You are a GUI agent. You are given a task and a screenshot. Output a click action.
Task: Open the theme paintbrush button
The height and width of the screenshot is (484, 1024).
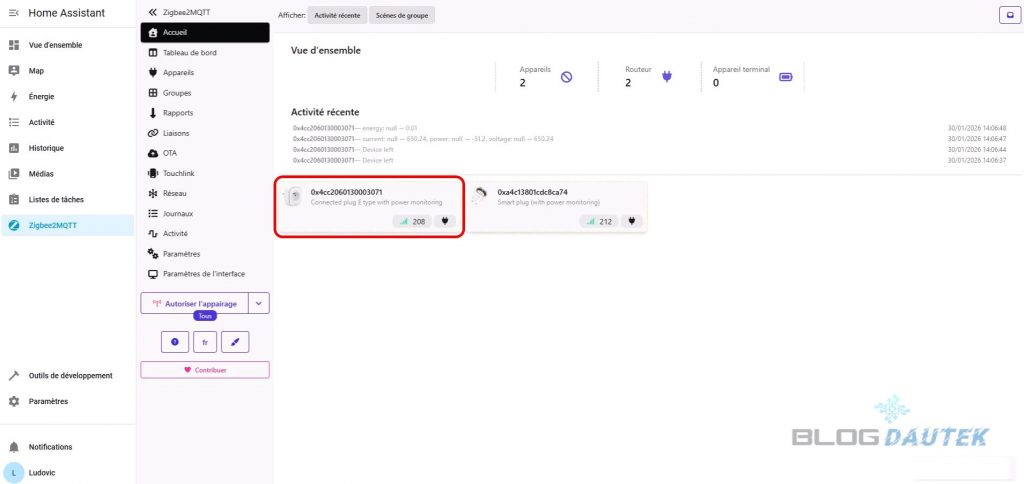tap(234, 341)
